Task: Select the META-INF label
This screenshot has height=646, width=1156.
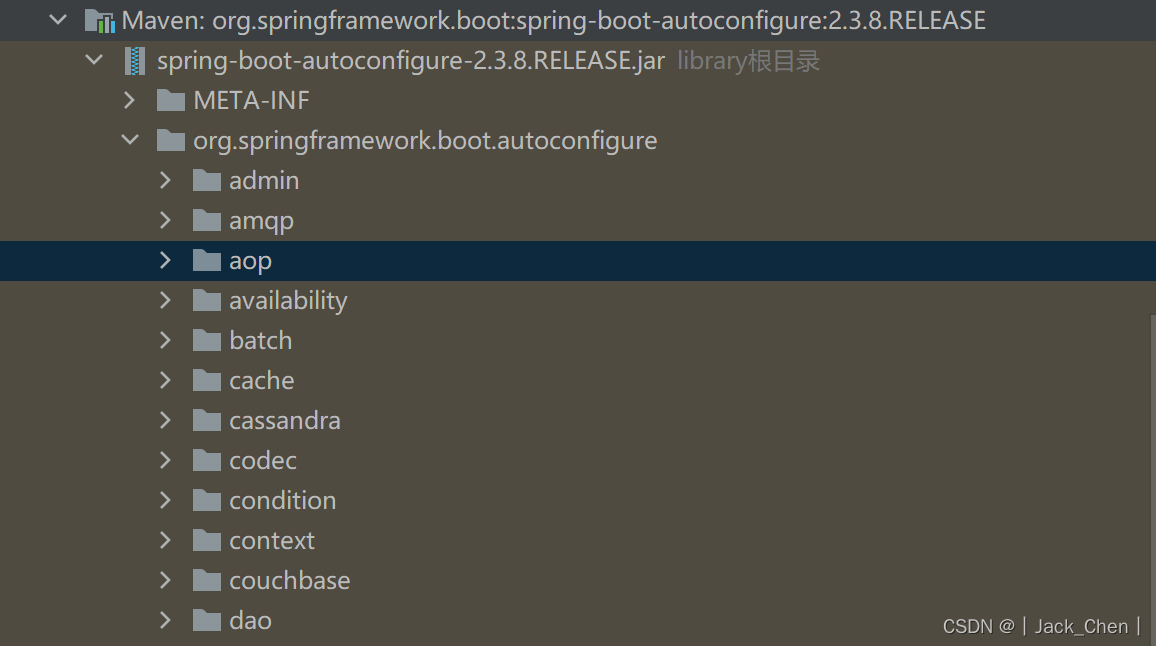Action: pos(251,100)
